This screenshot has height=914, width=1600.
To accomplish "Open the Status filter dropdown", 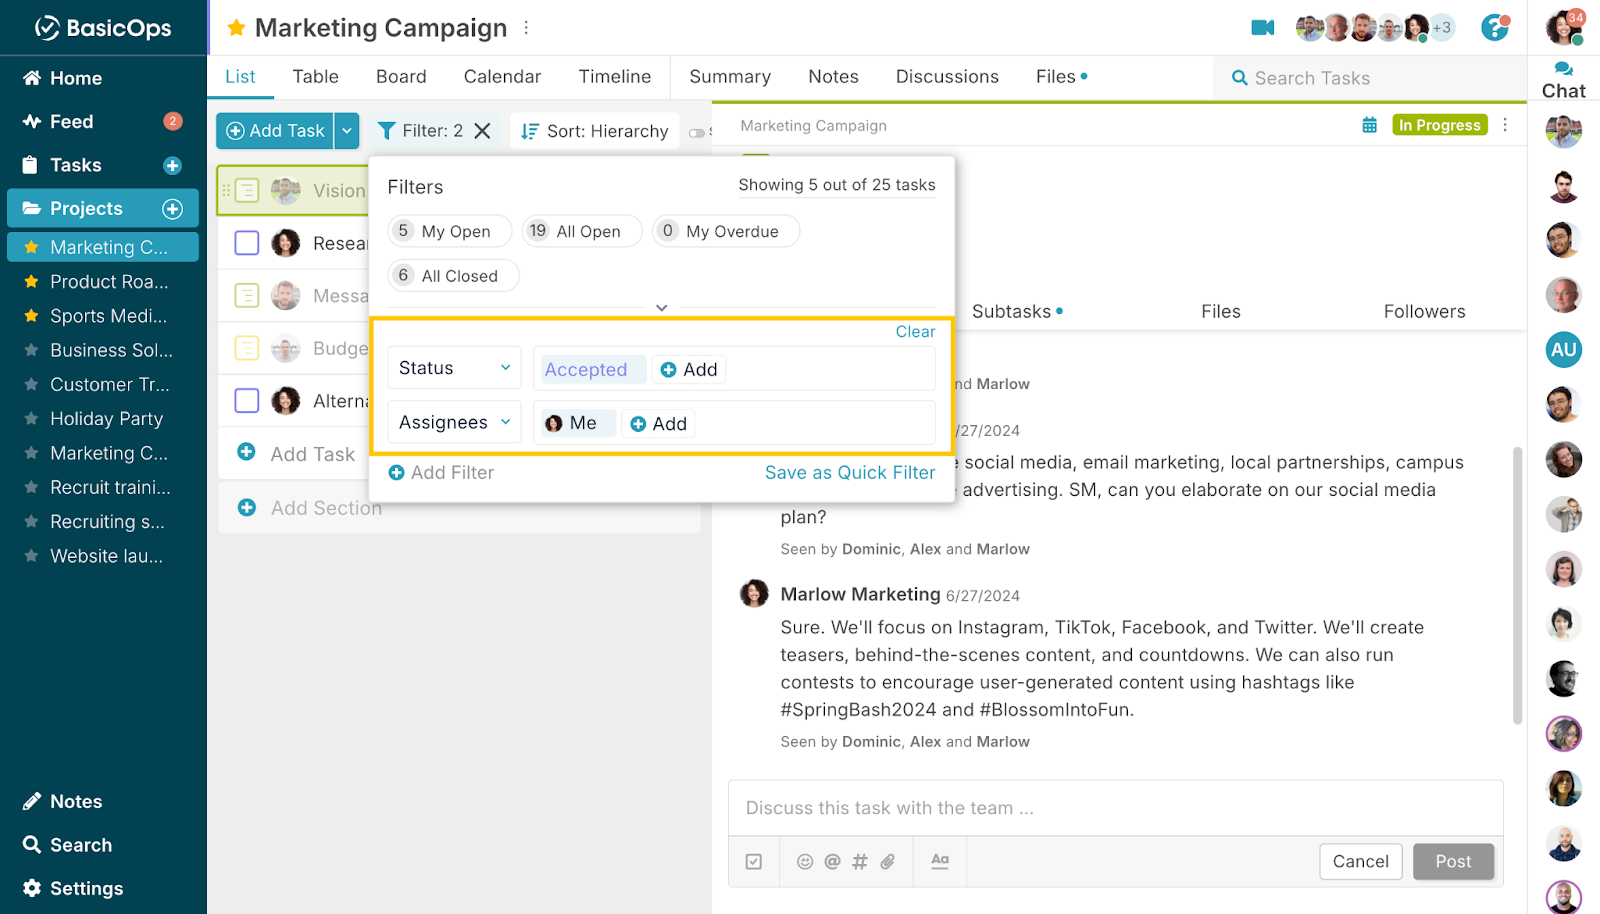I will point(454,368).
